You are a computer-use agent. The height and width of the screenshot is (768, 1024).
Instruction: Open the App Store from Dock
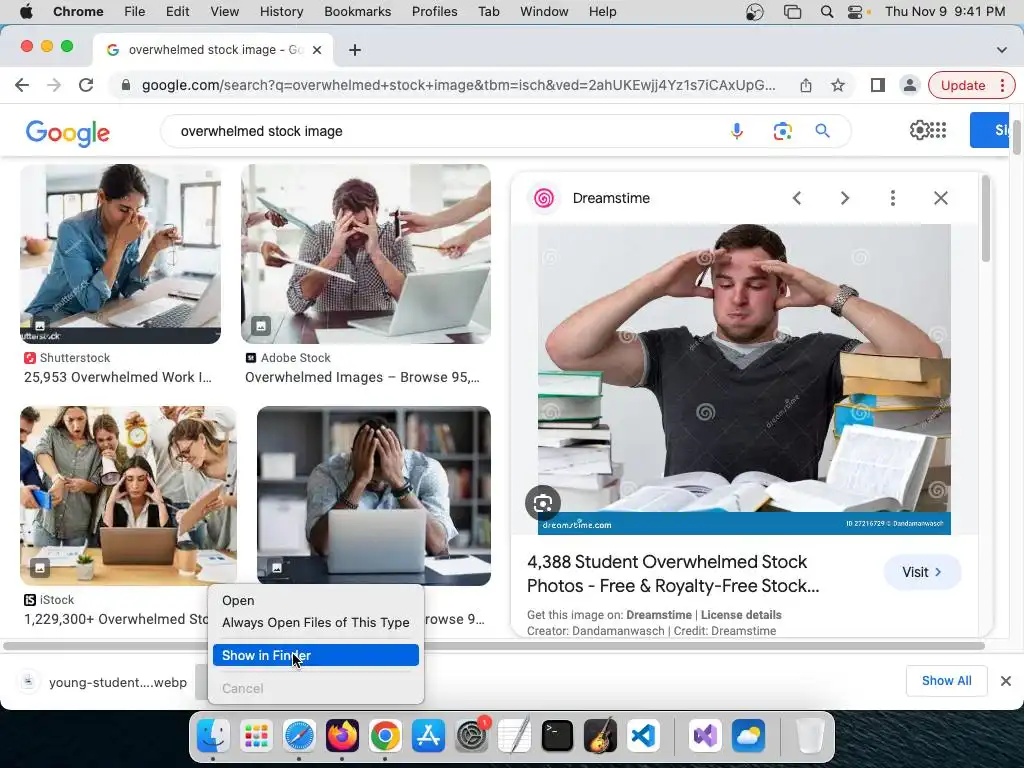tap(428, 736)
